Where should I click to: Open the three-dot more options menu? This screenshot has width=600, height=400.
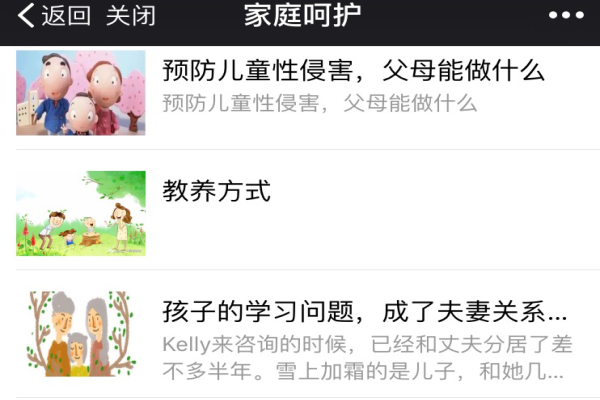pyautogui.click(x=566, y=15)
